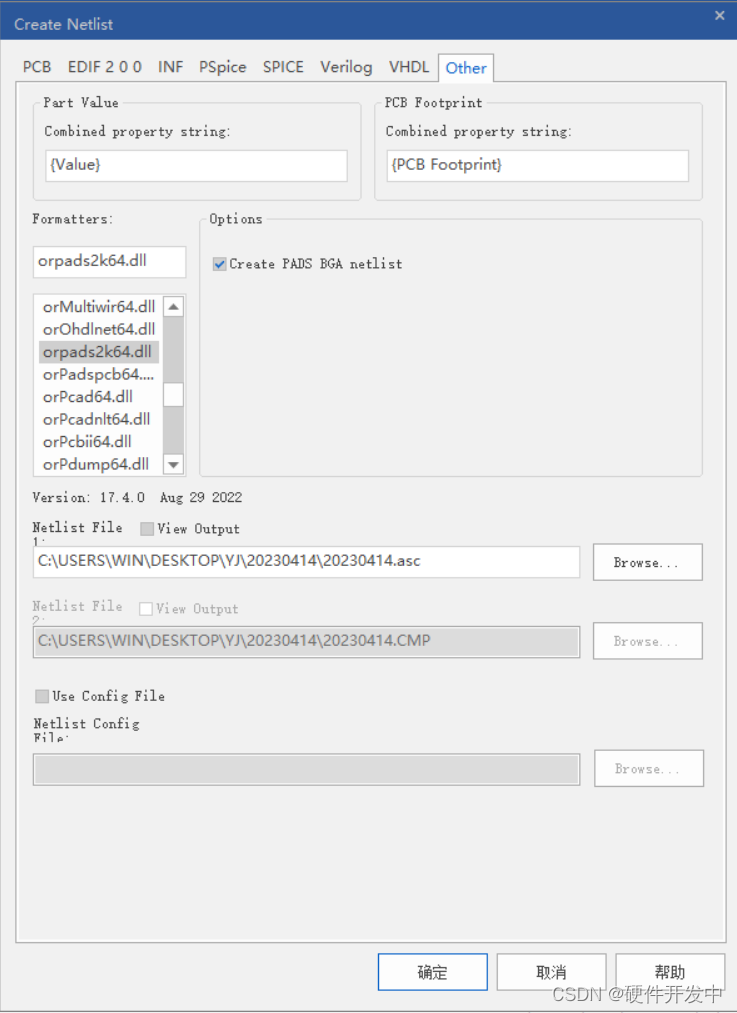Click the Part Value property string field

(x=196, y=165)
